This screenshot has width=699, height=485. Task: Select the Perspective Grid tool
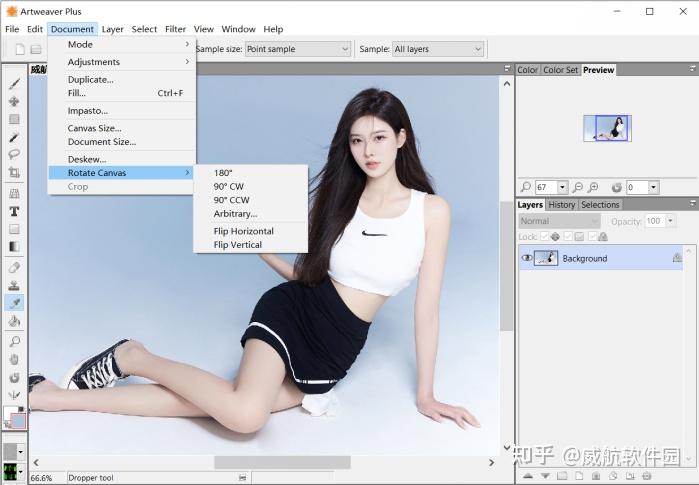click(14, 193)
